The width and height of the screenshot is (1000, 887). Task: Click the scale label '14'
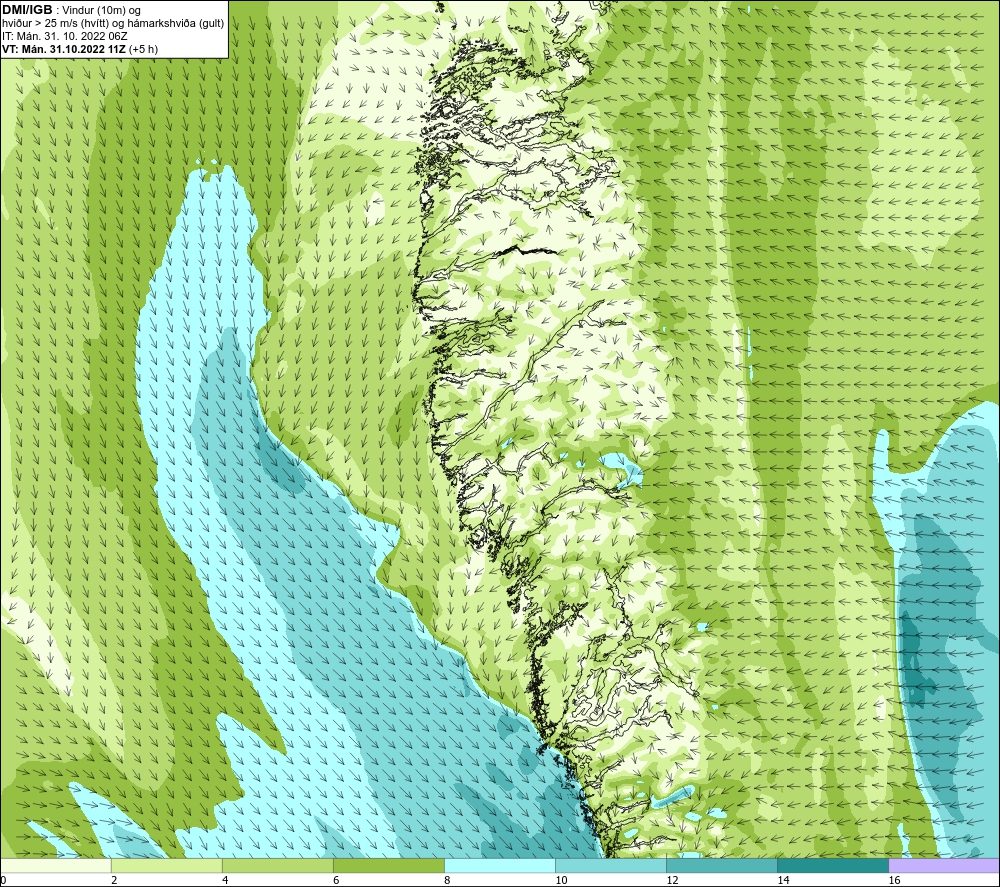point(783,880)
